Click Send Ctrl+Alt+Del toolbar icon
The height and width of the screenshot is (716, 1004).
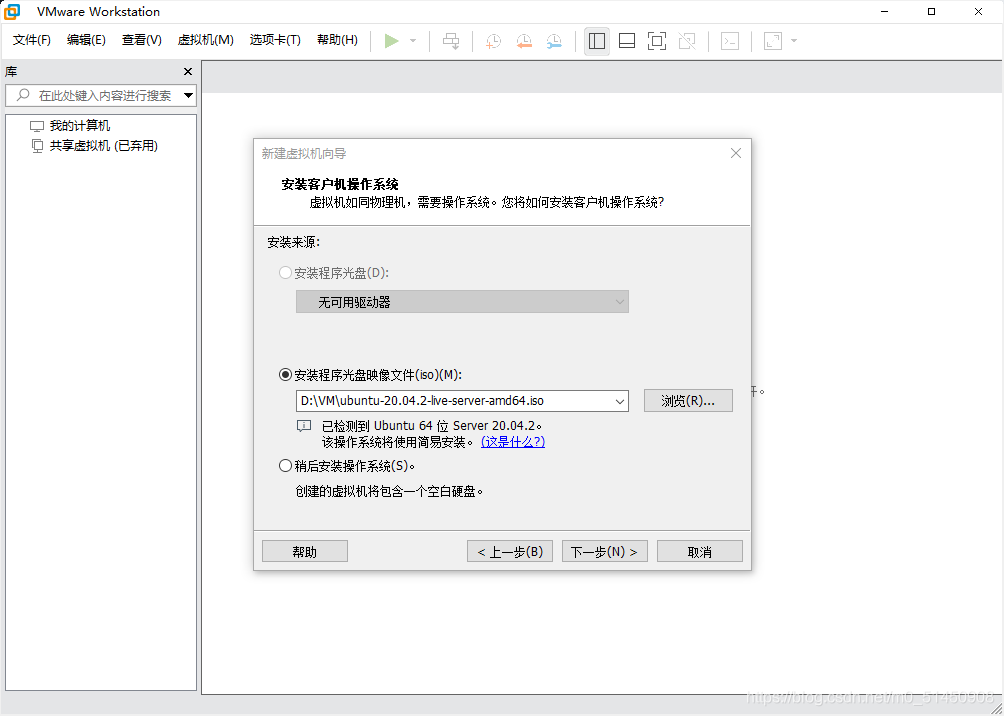451,41
